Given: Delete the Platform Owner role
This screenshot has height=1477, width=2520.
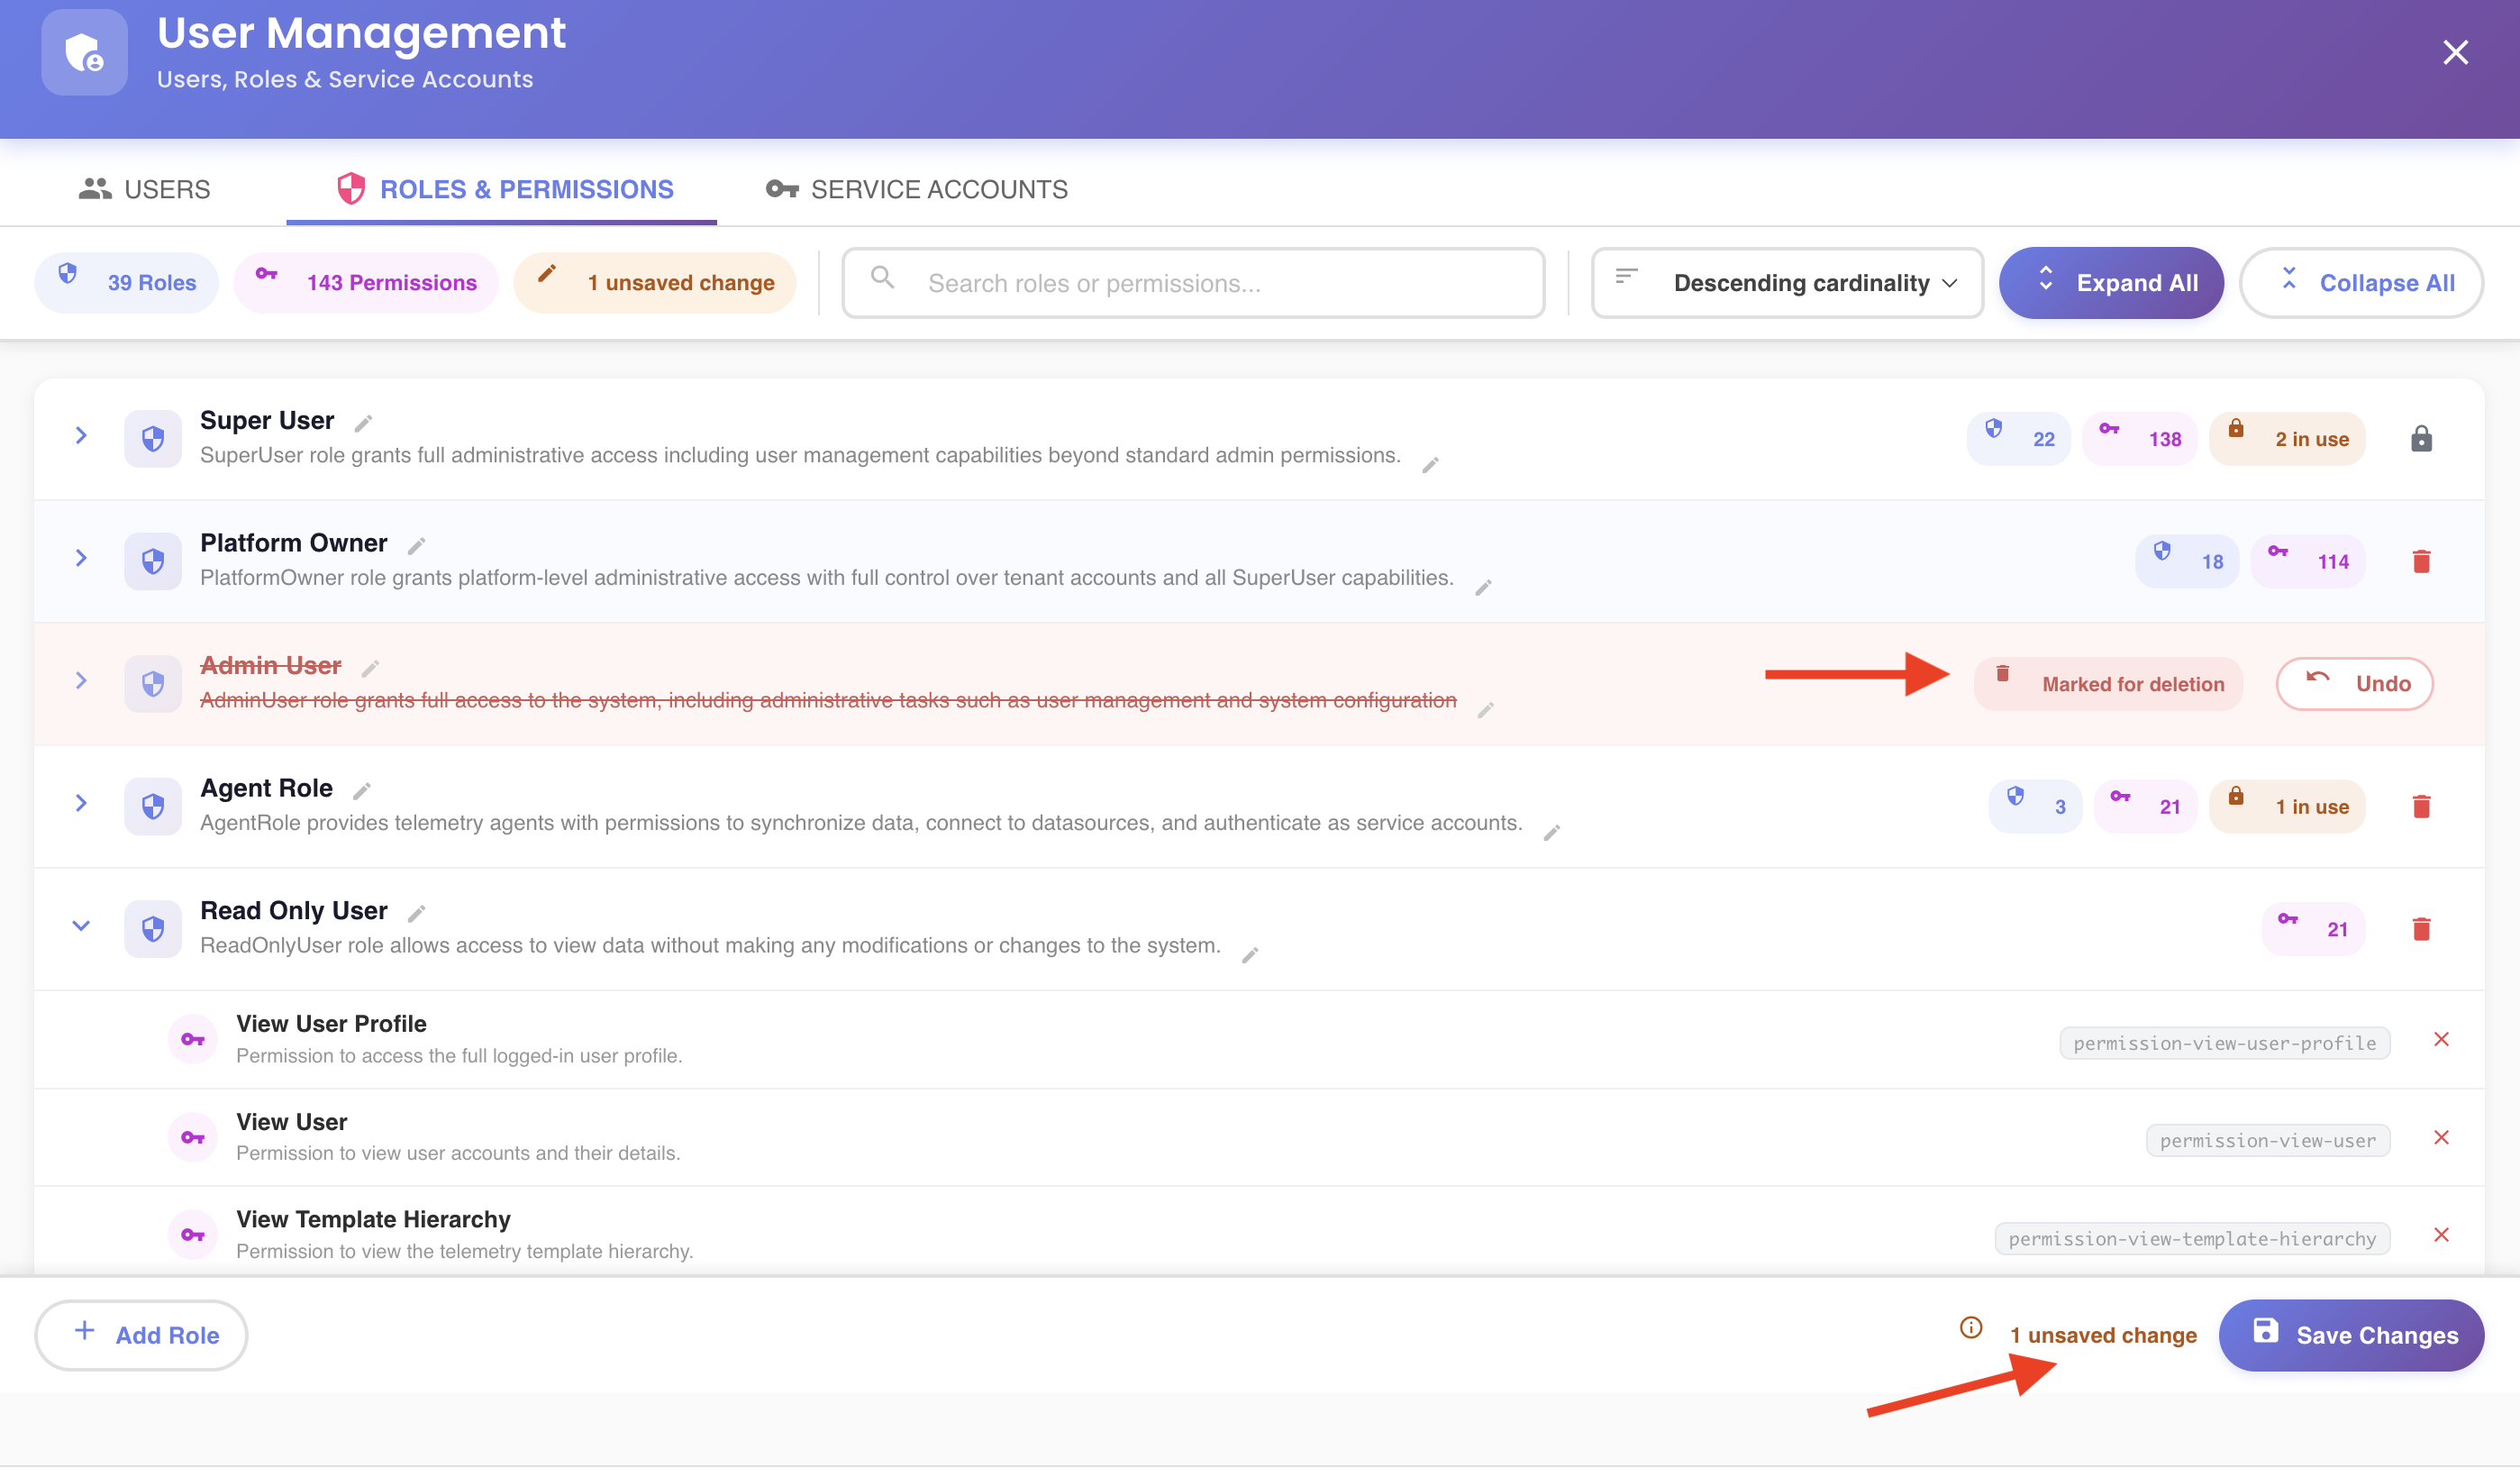Looking at the screenshot, I should [2421, 561].
